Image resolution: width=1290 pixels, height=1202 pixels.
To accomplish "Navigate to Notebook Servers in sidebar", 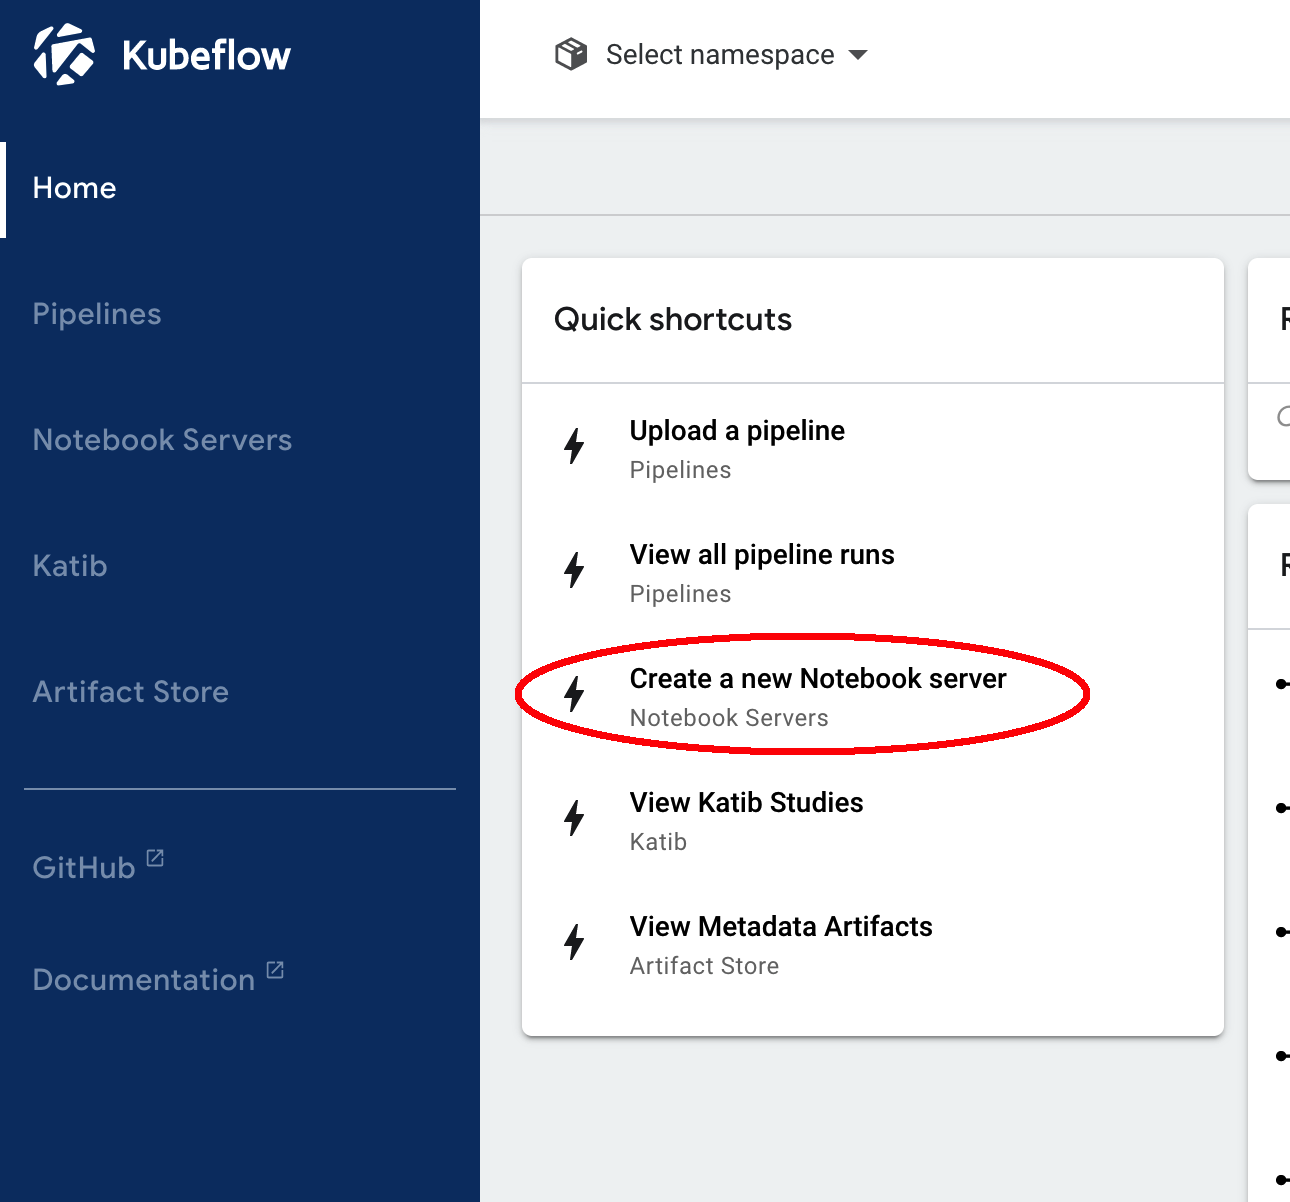I will pyautogui.click(x=162, y=440).
